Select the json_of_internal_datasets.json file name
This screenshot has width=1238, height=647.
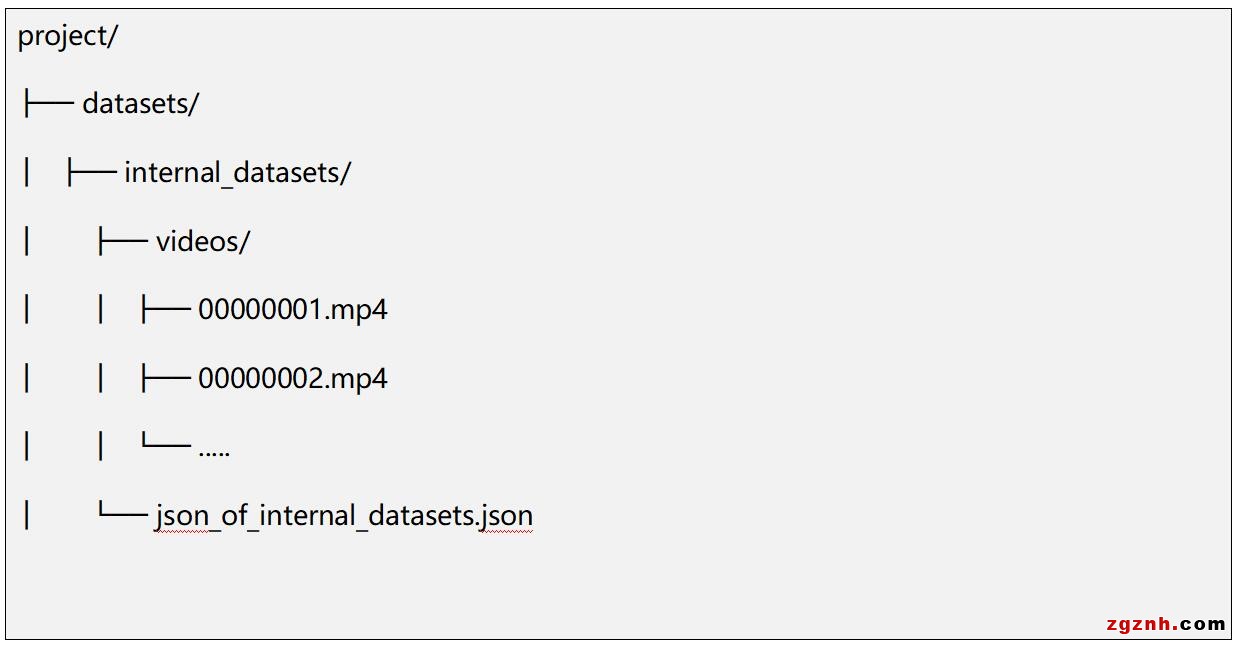point(343,517)
